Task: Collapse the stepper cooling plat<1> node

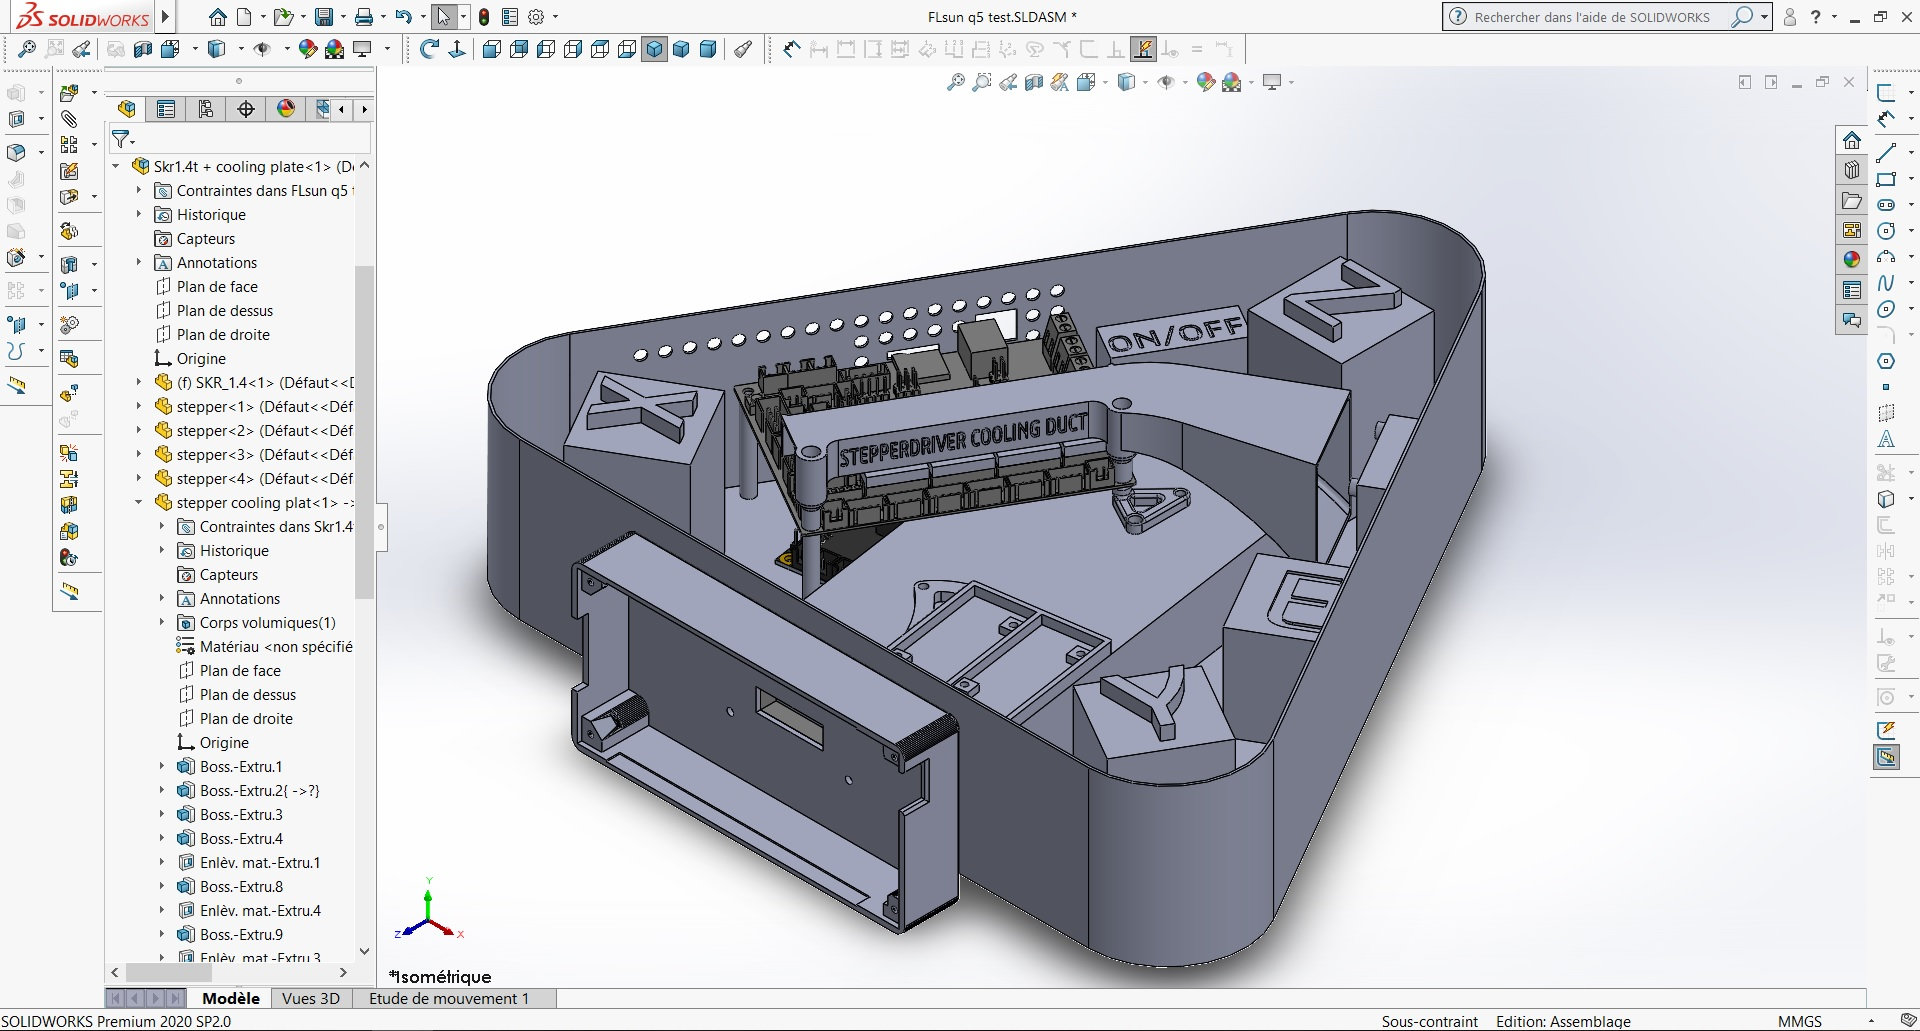Action: tap(139, 502)
